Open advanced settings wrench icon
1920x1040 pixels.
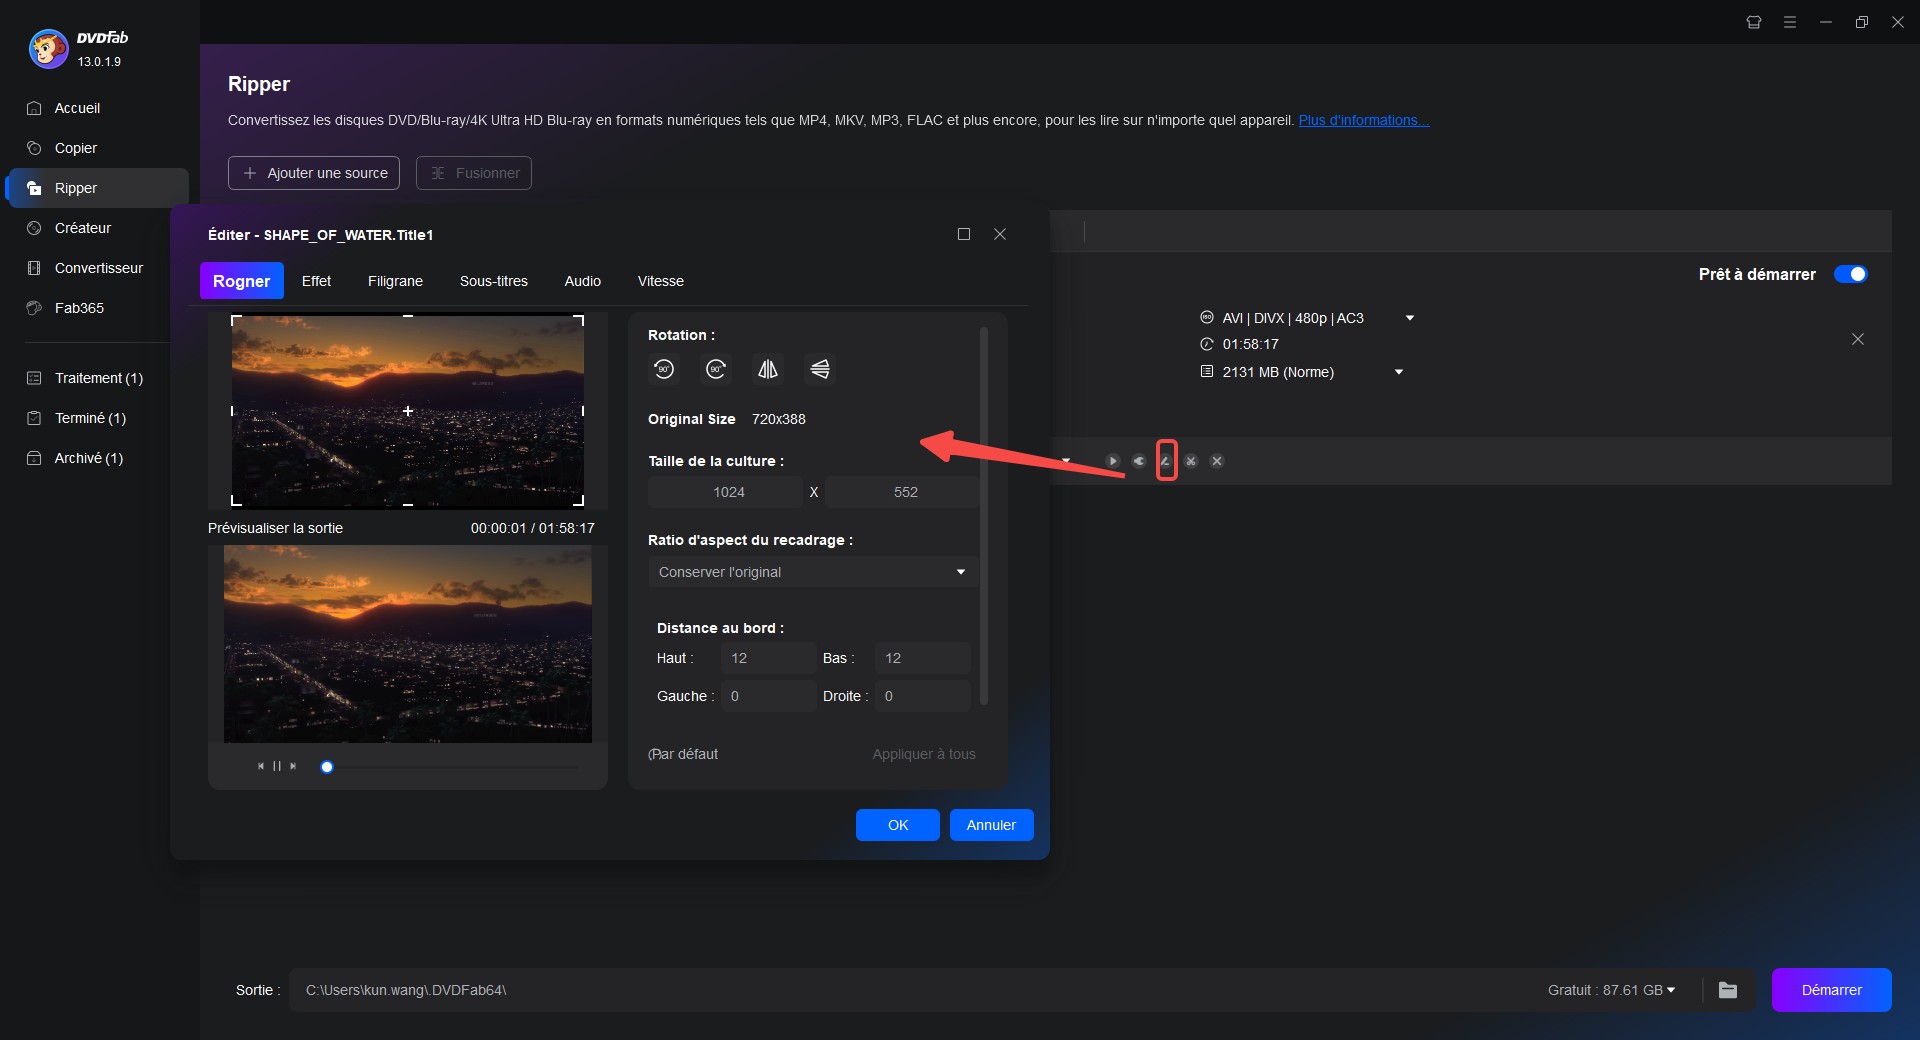tap(1138, 461)
